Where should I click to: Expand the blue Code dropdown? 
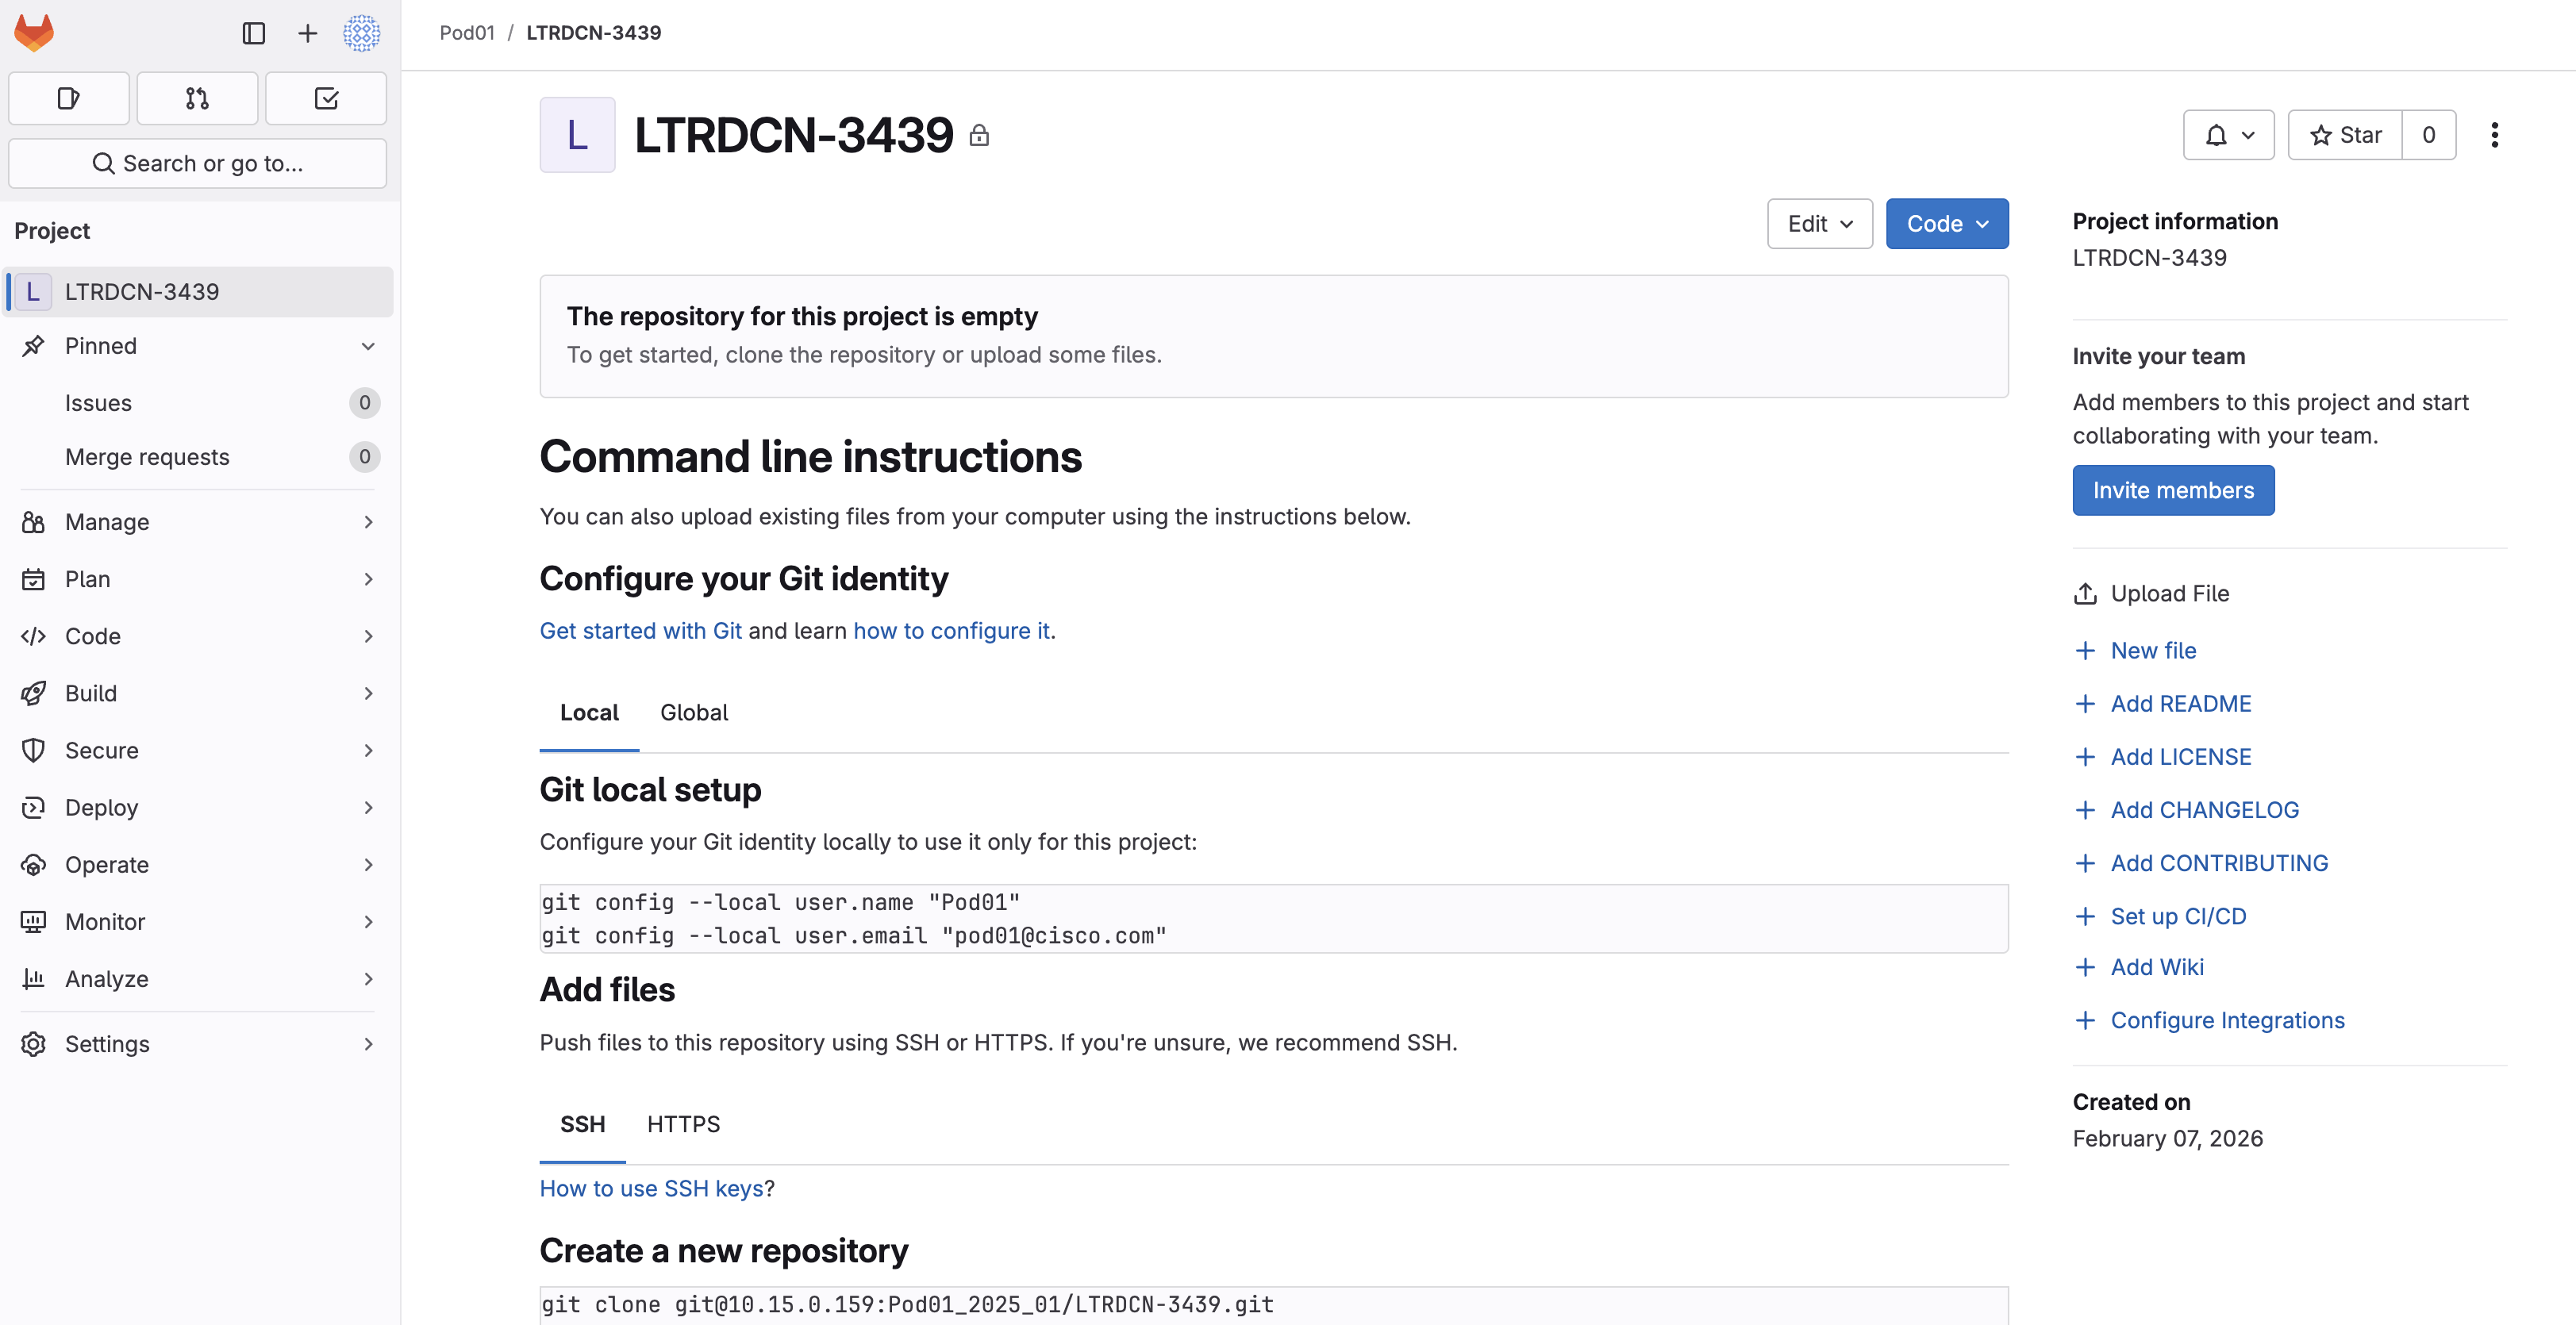click(1946, 224)
